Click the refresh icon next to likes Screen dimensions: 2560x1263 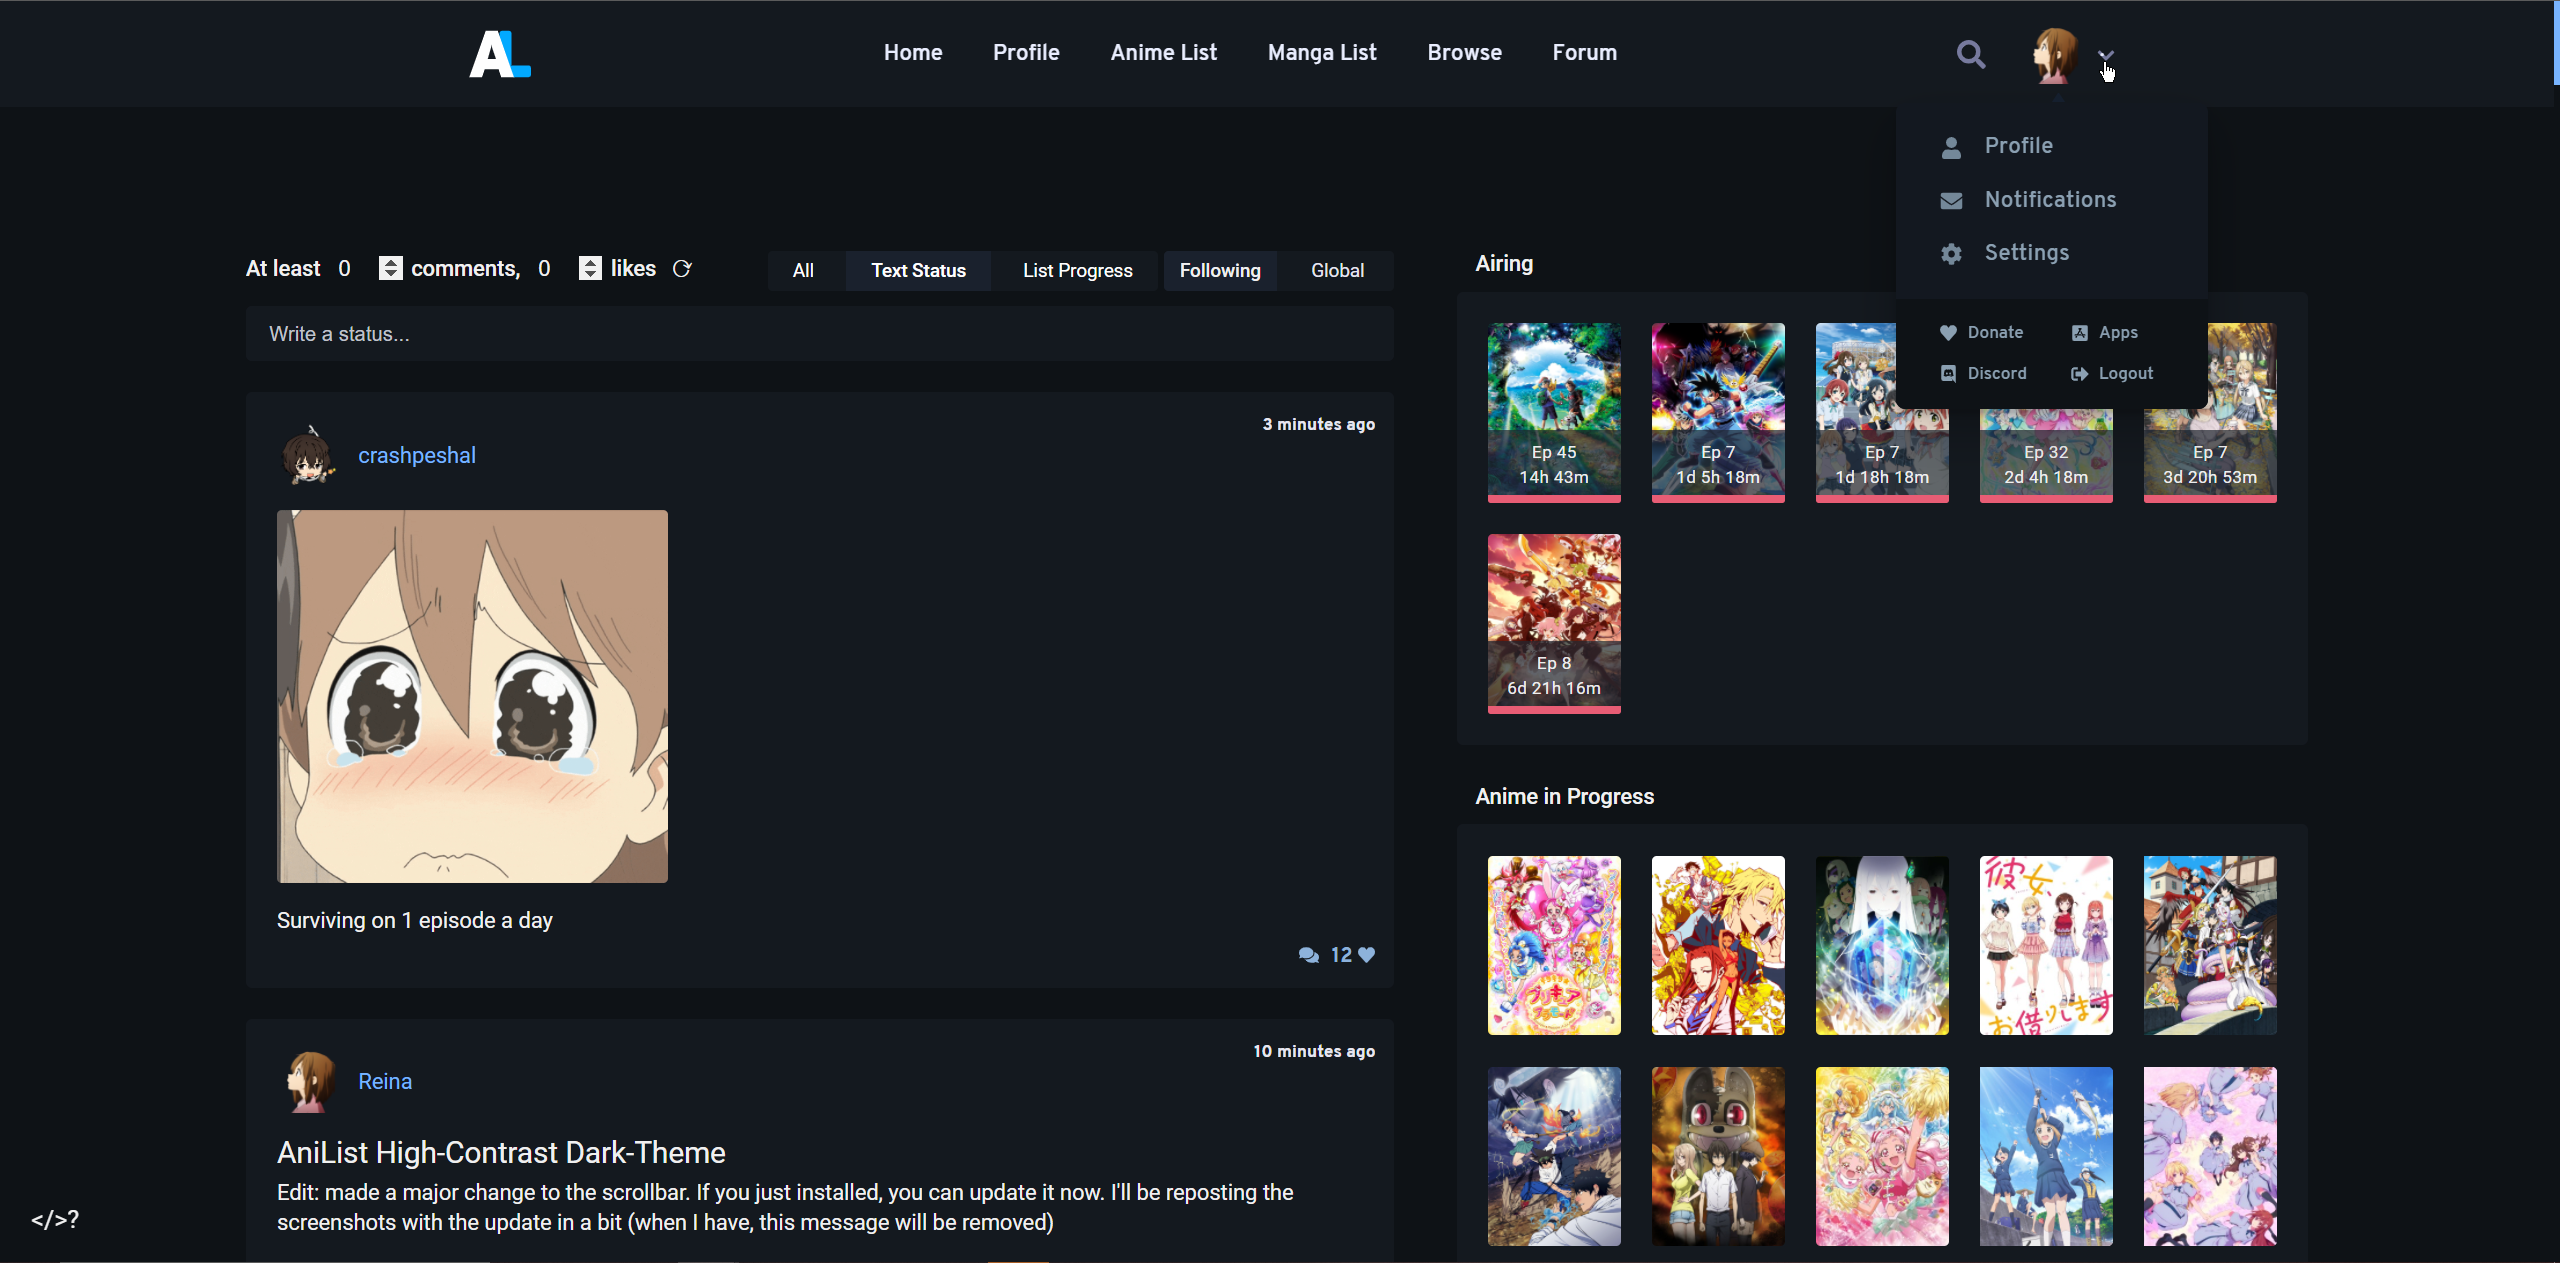point(682,269)
